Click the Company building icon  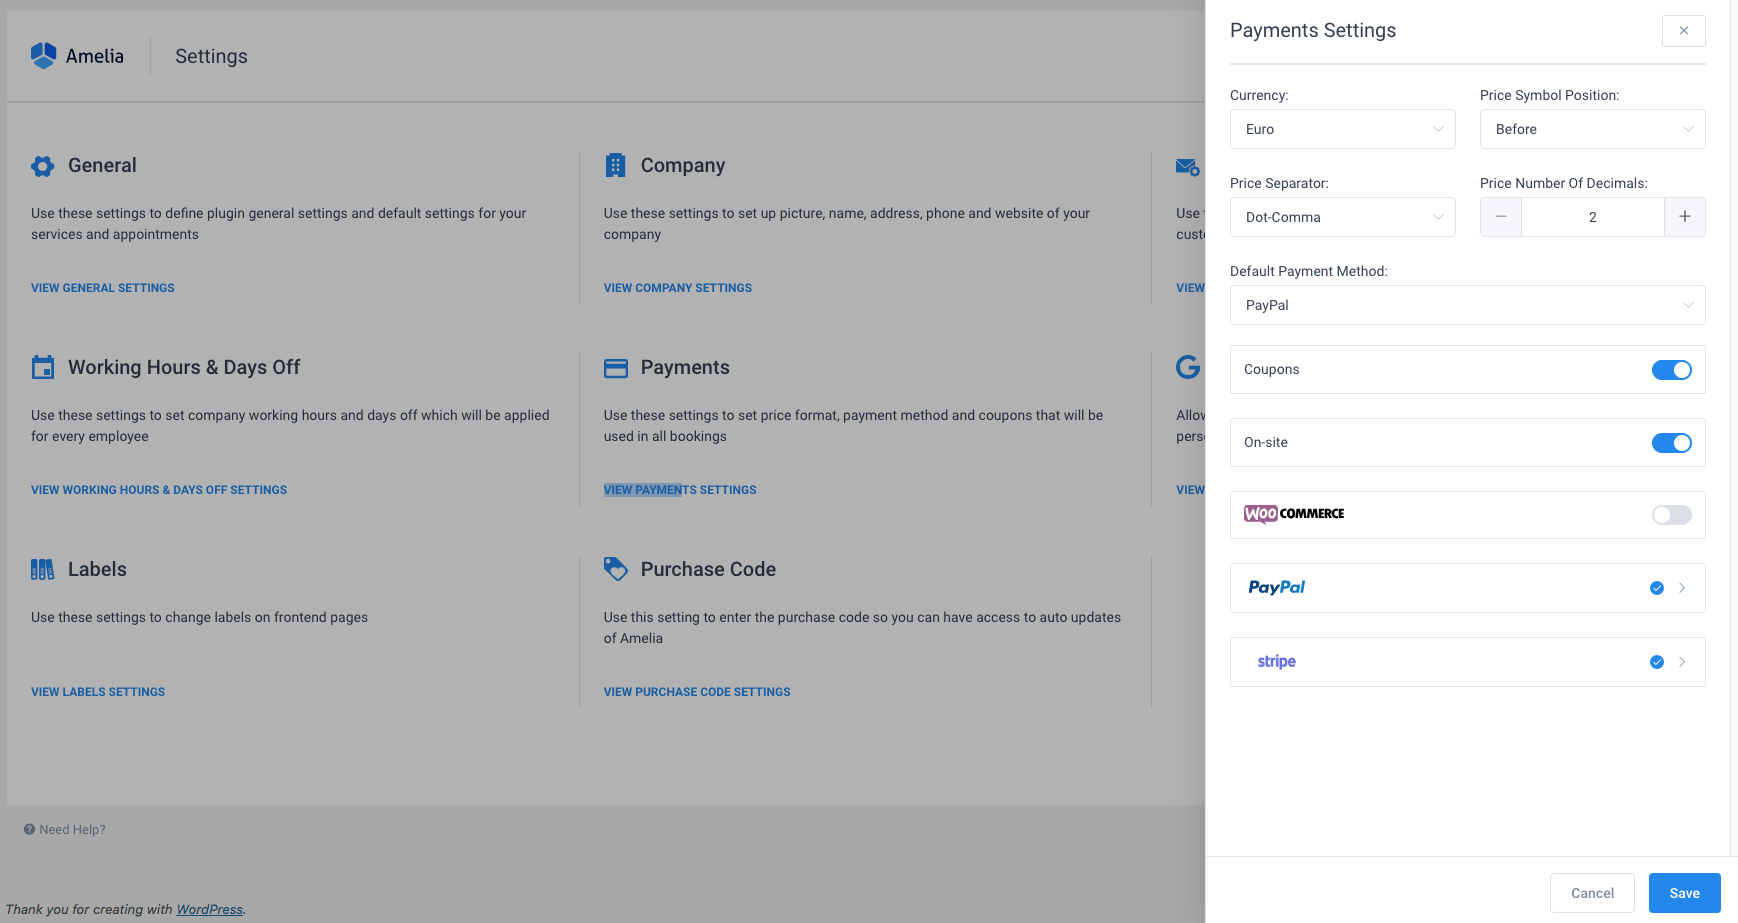[615, 165]
